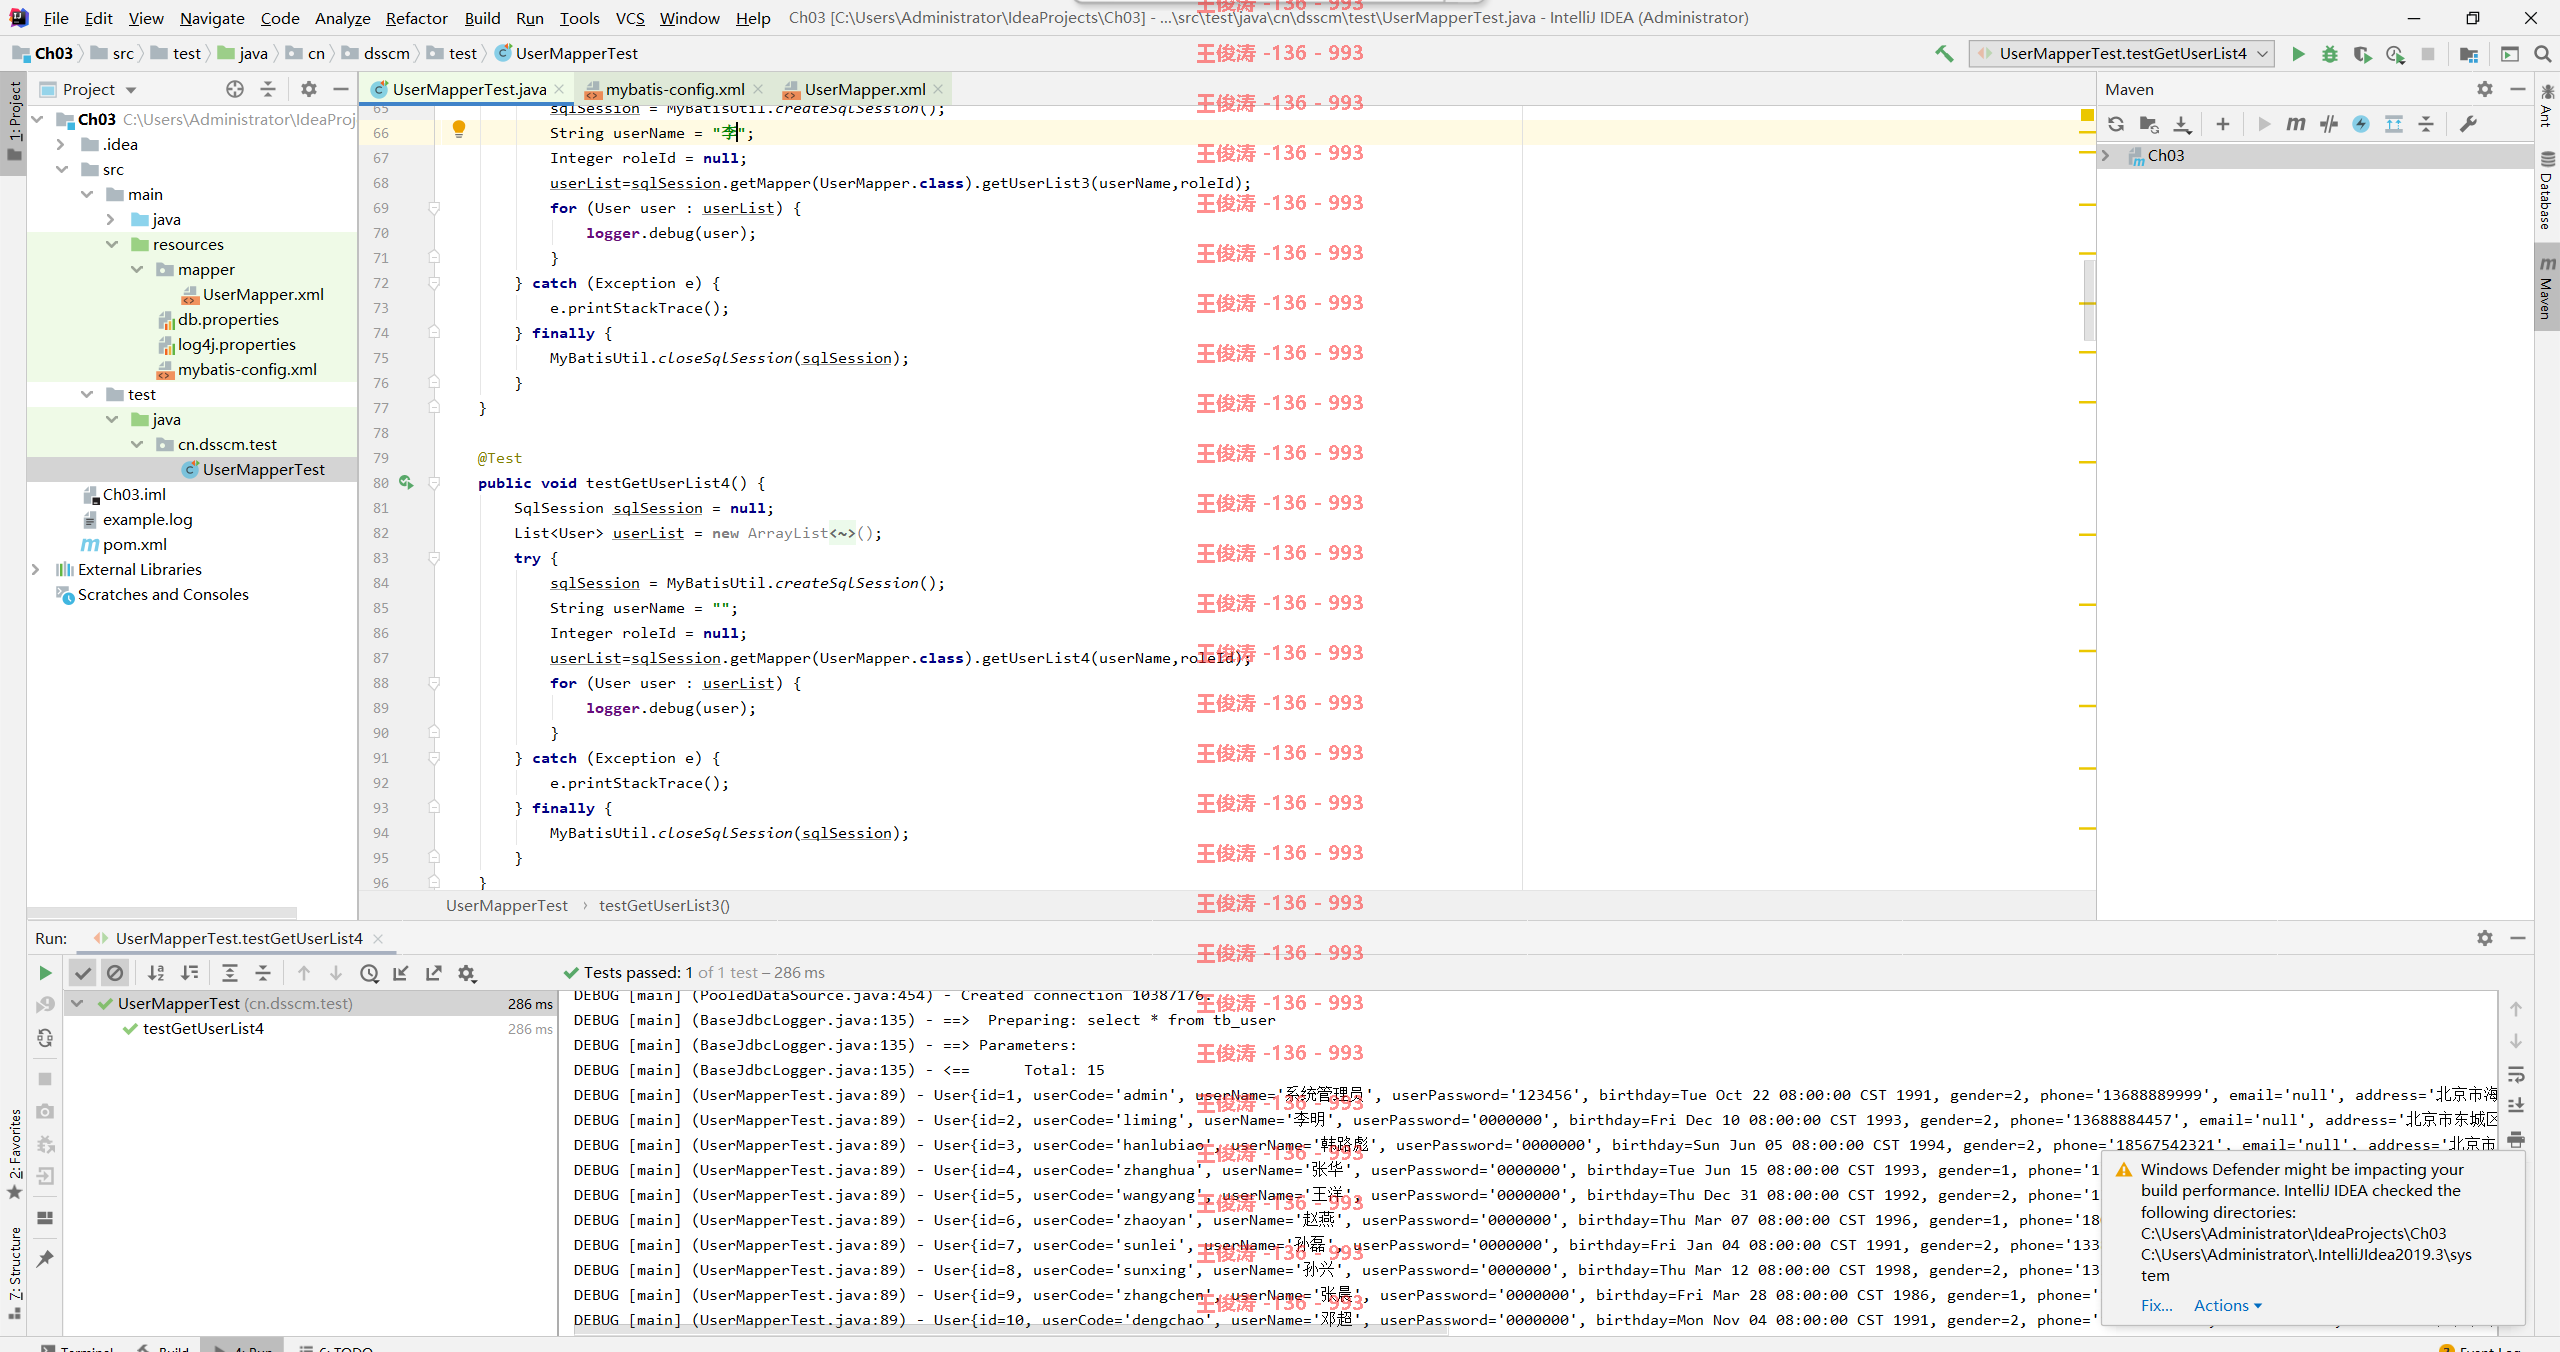Select log4j.properties in project tree
Screen dimensions: 2560x1352
(236, 344)
